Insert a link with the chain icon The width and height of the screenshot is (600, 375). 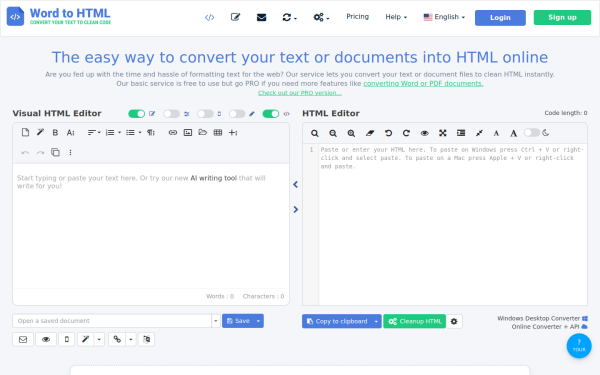tap(173, 132)
